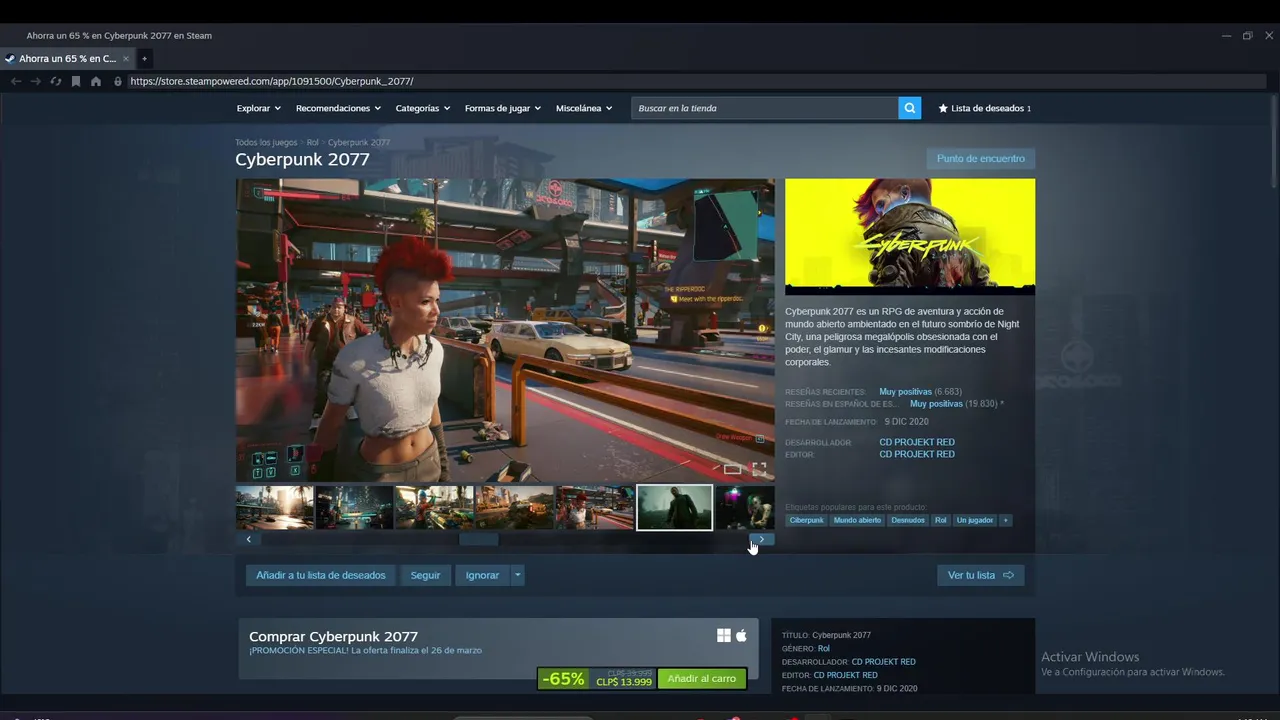Select the Ciberpunk tag
The width and height of the screenshot is (1280, 720).
tap(807, 520)
